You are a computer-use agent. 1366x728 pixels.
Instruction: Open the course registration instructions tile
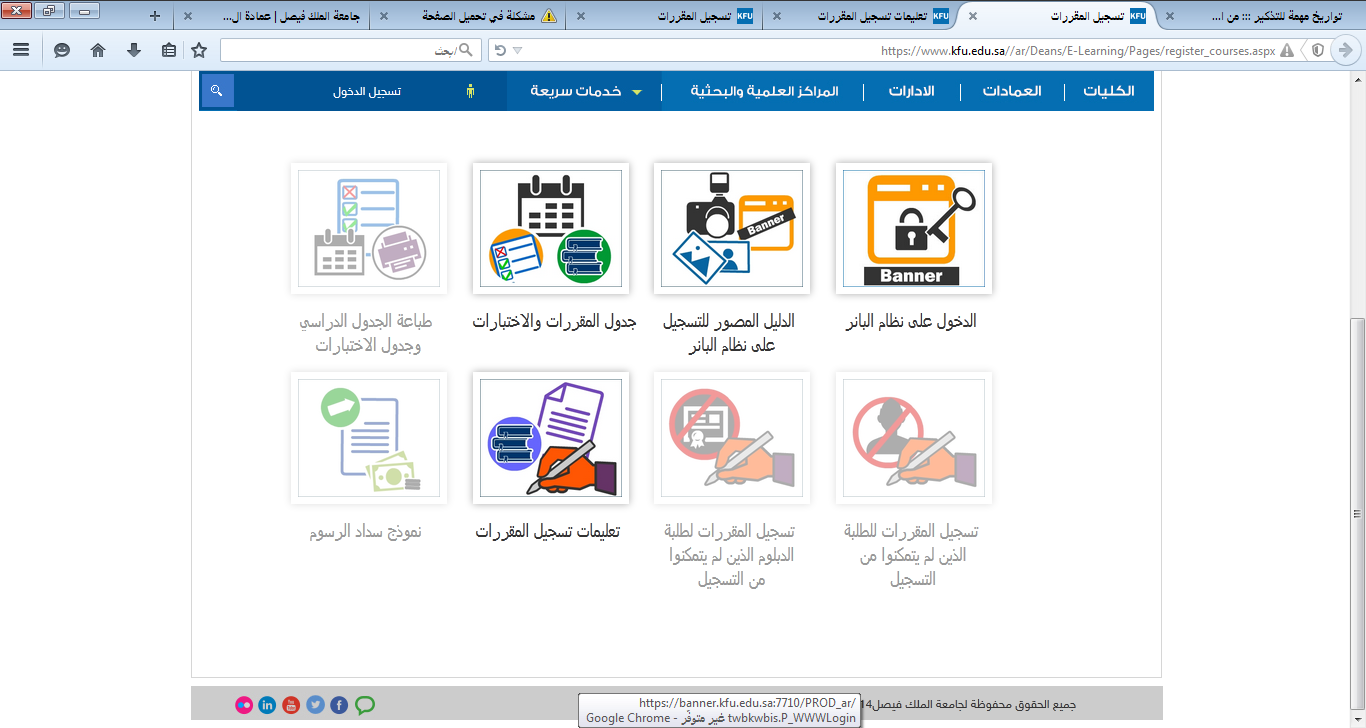pyautogui.click(x=550, y=438)
